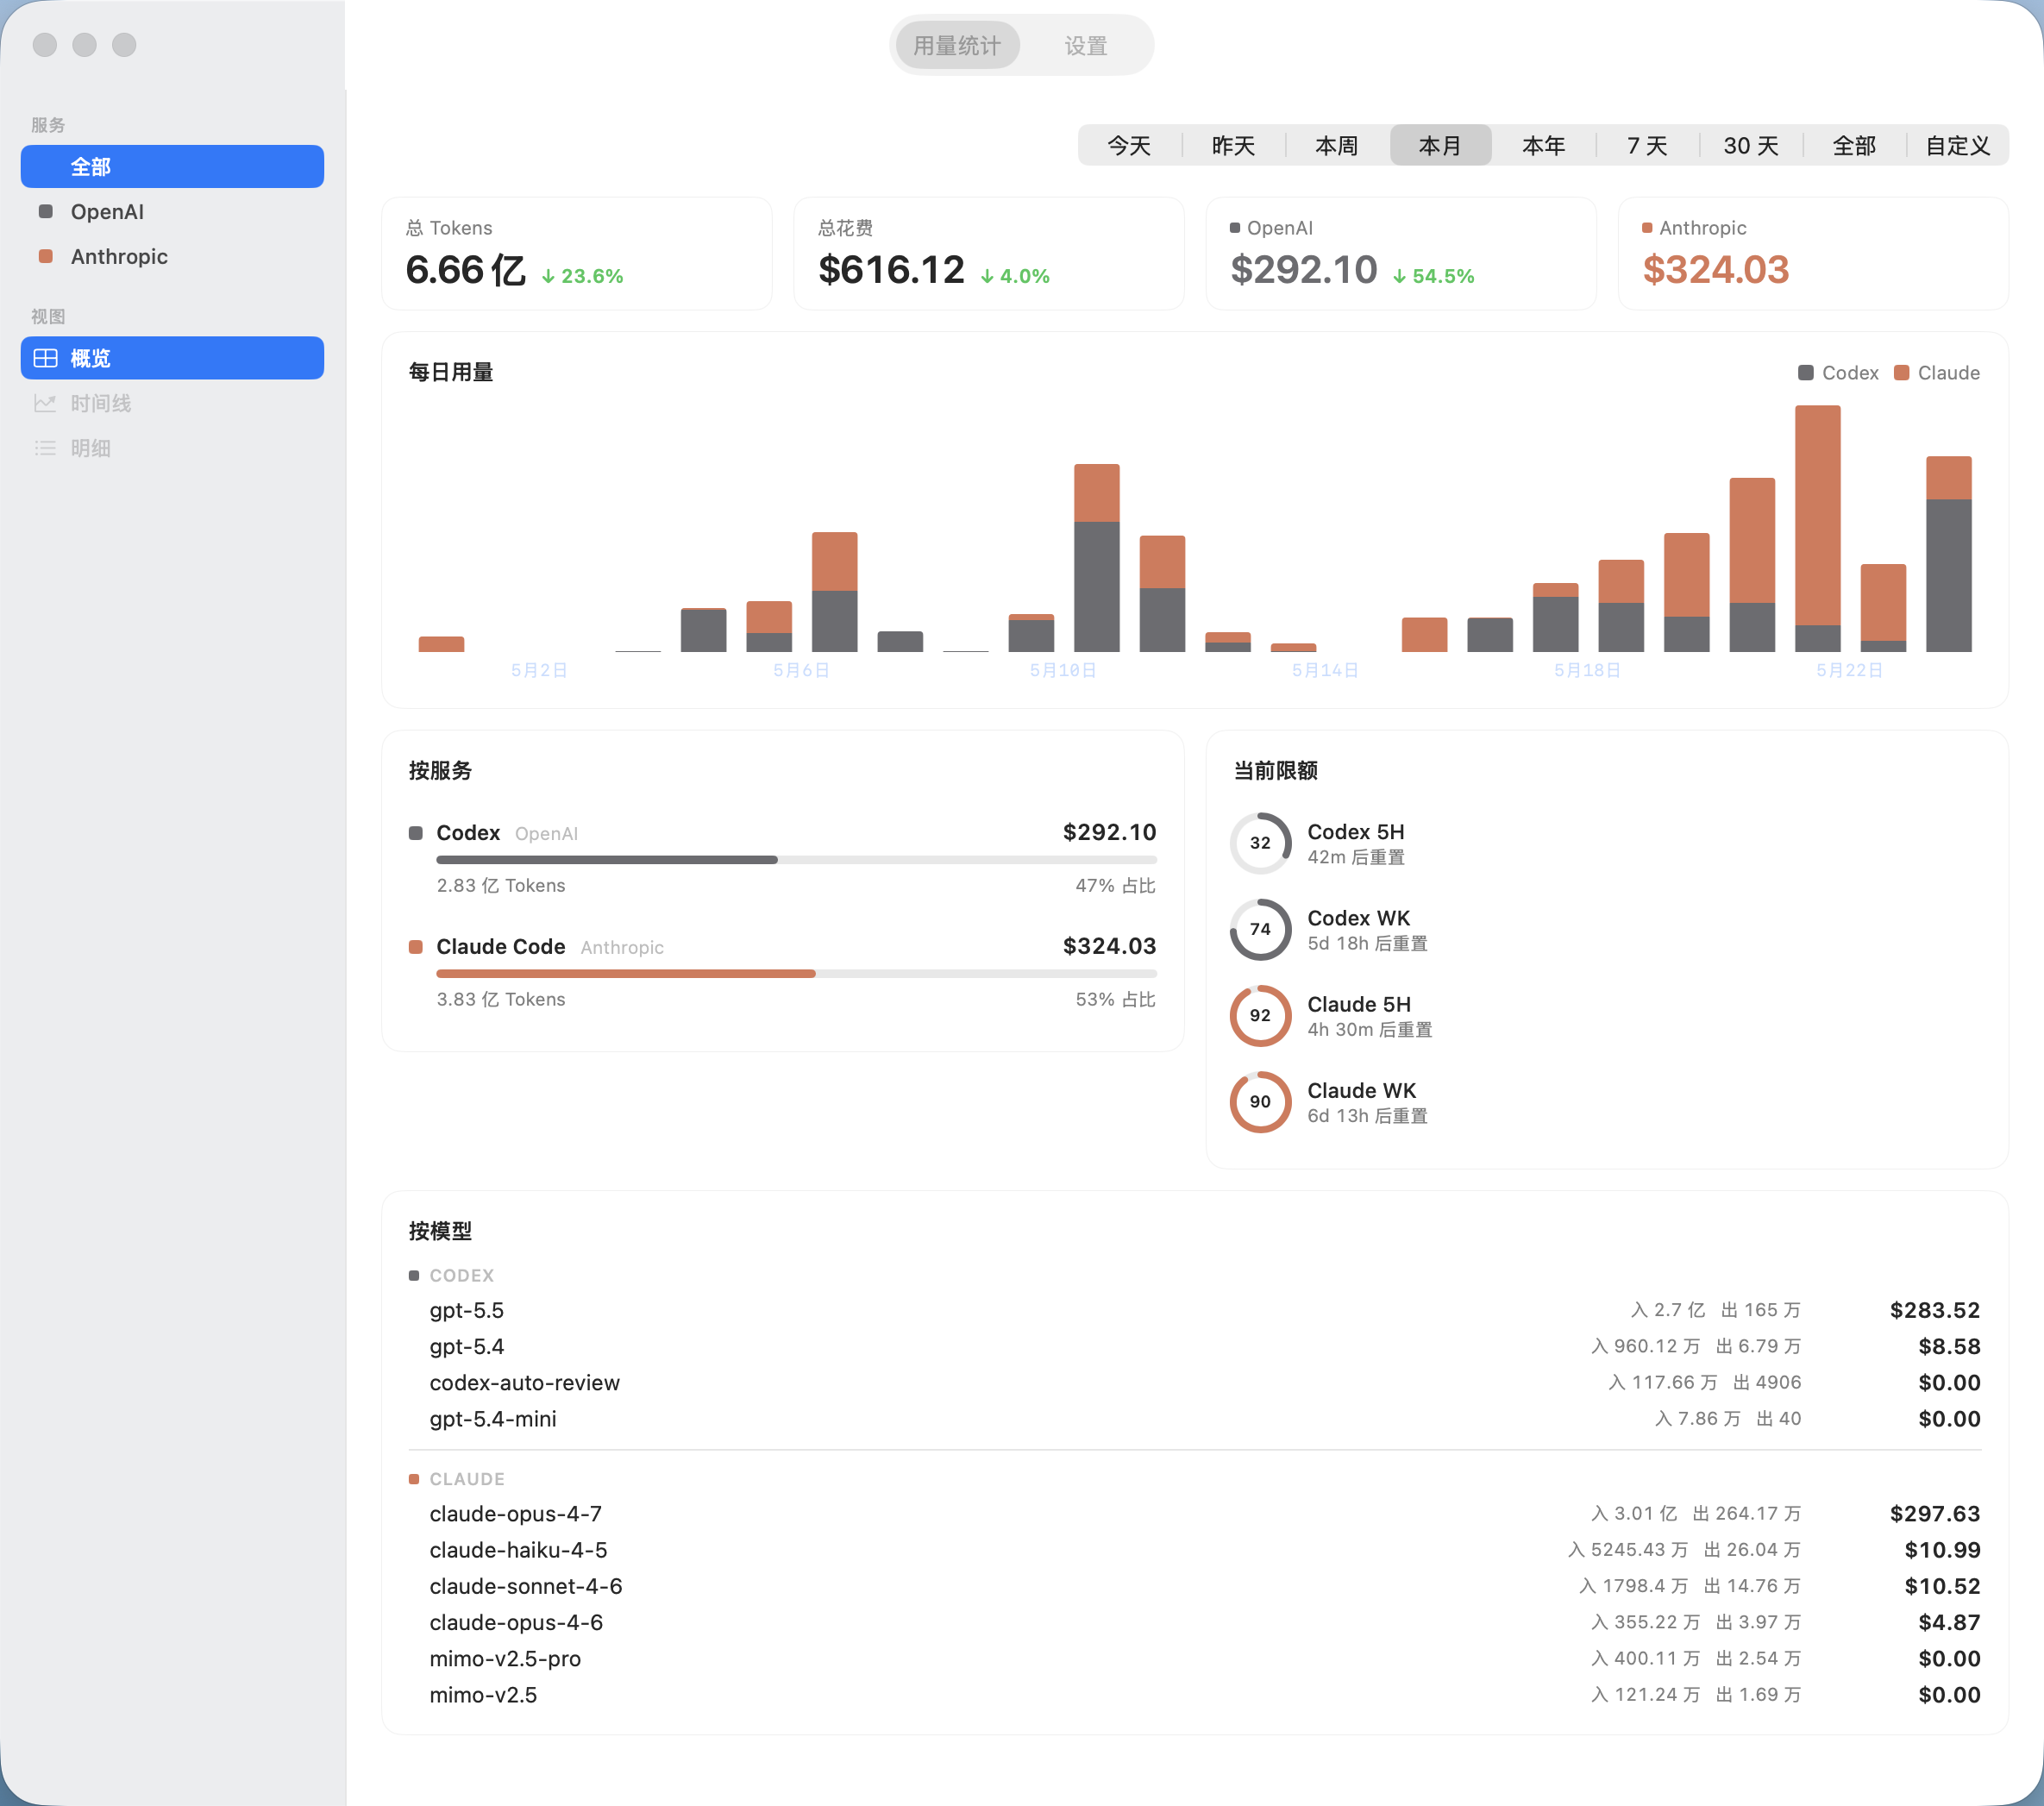Image resolution: width=2044 pixels, height=1806 pixels.
Task: Click the Codex WK limit ring
Action: click(x=1260, y=929)
